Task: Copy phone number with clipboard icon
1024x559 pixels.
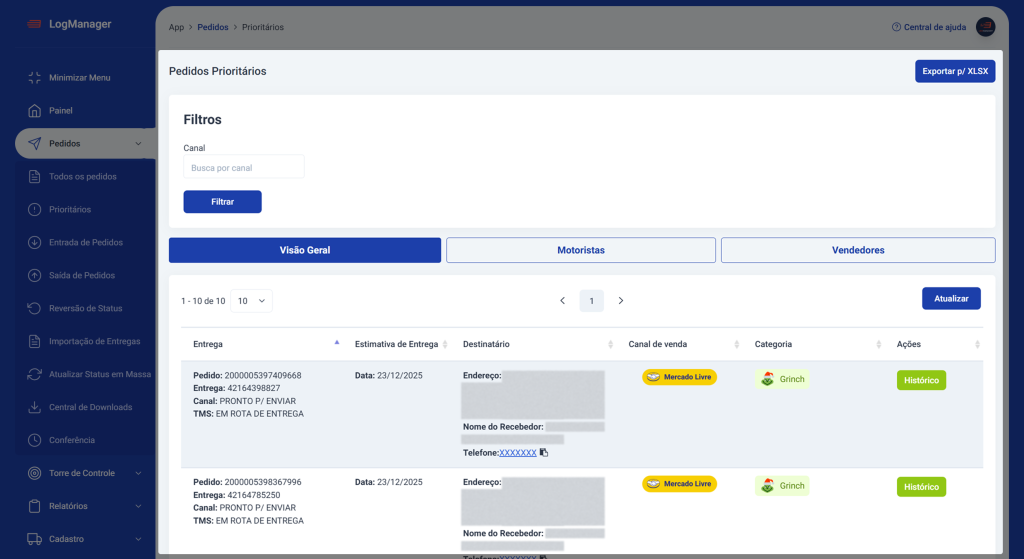Action: 544,453
